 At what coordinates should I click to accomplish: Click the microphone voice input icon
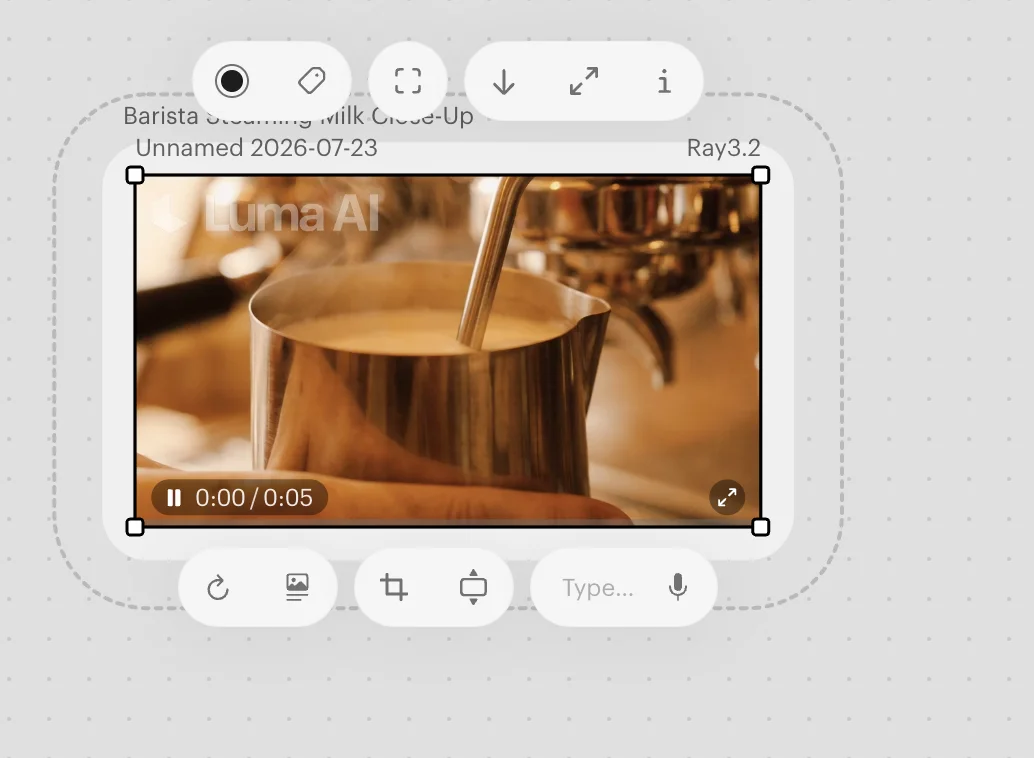tap(678, 587)
